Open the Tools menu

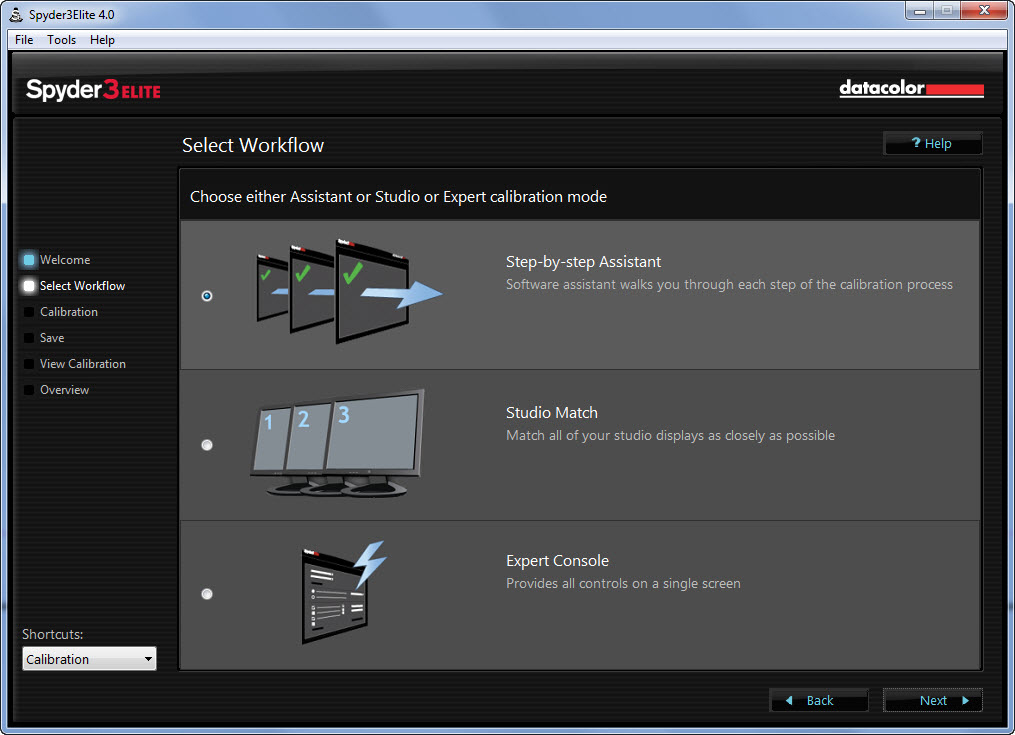point(61,40)
